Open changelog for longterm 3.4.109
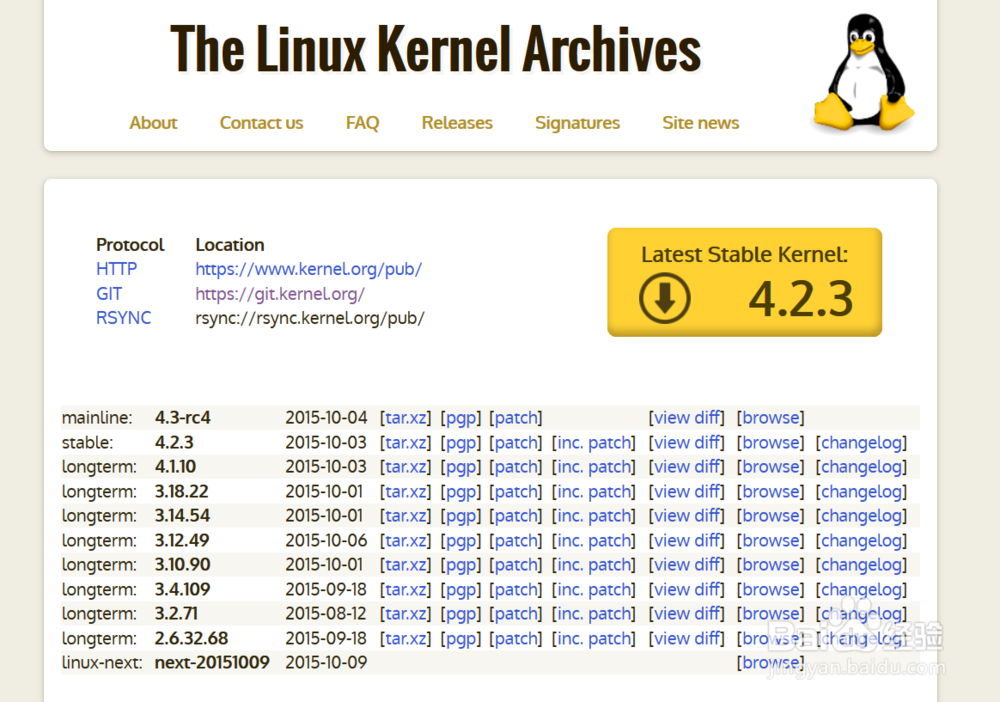The image size is (1000, 702). (861, 590)
